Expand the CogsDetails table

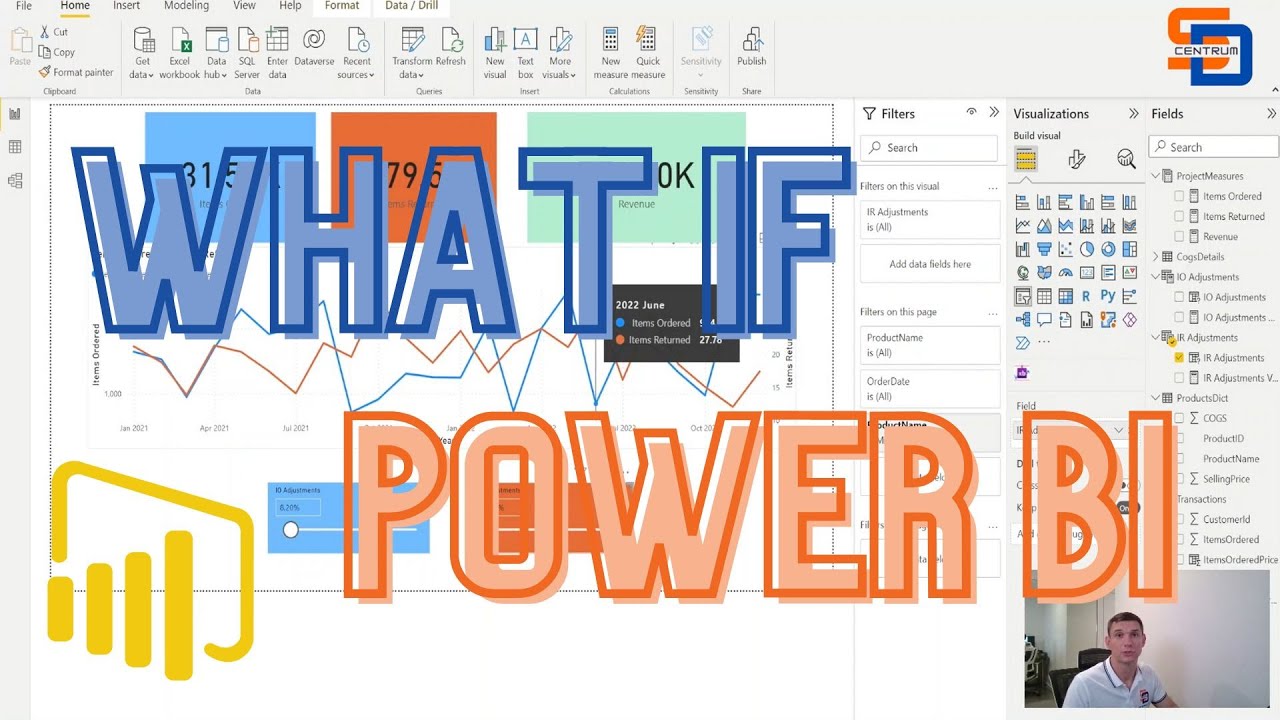coord(1155,257)
